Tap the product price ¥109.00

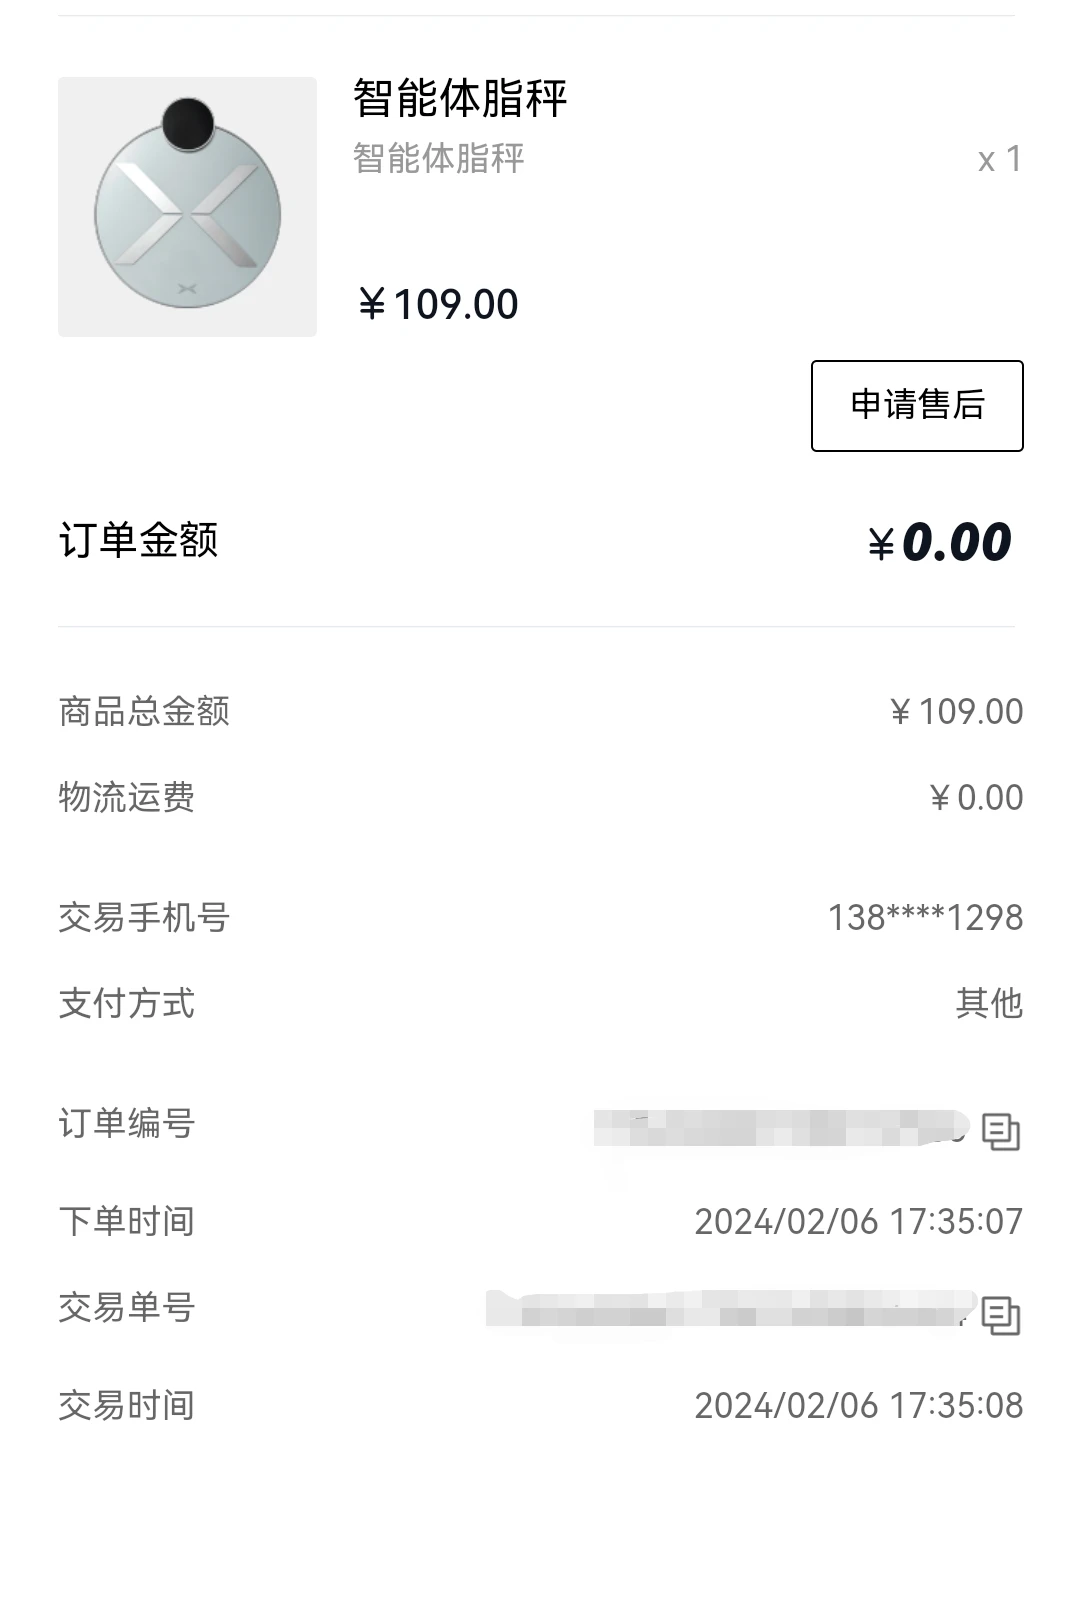pyautogui.click(x=438, y=304)
